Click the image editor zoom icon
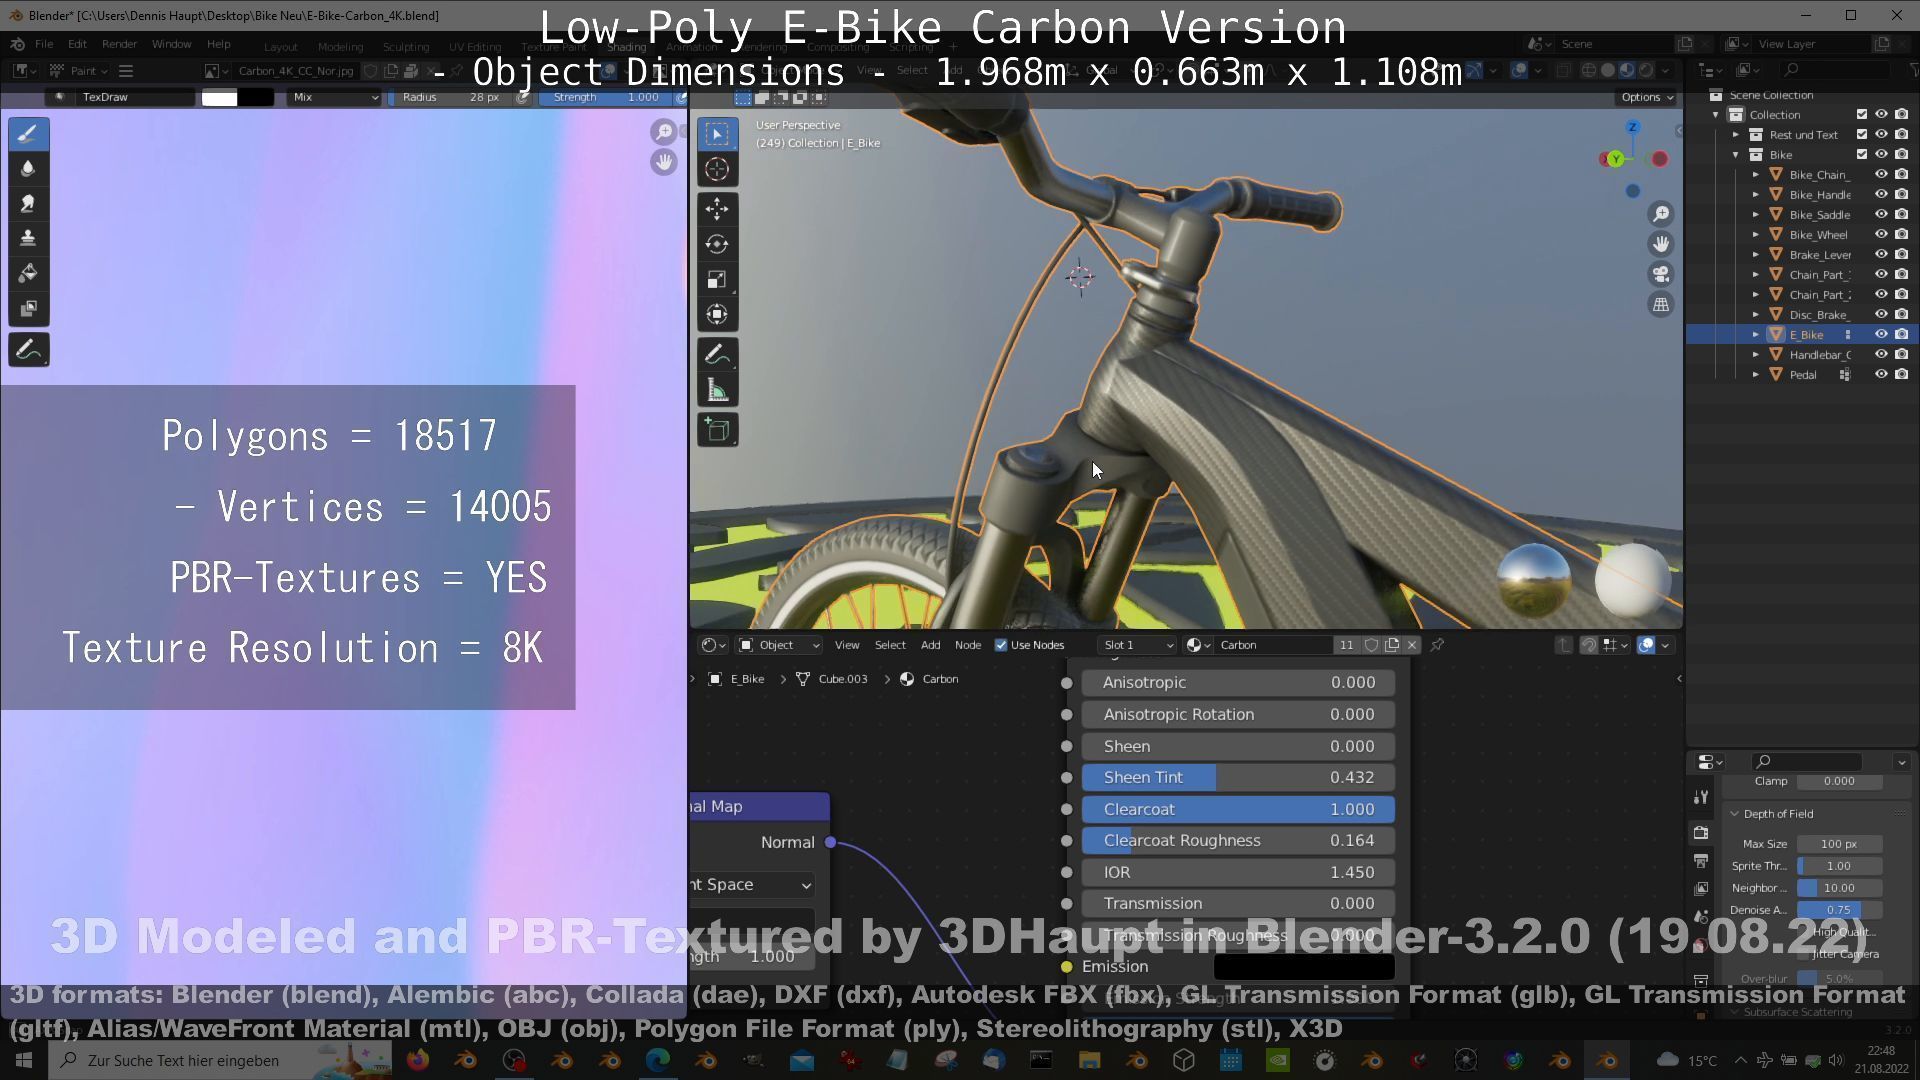Screen dimensions: 1920x1080 [x=663, y=132]
